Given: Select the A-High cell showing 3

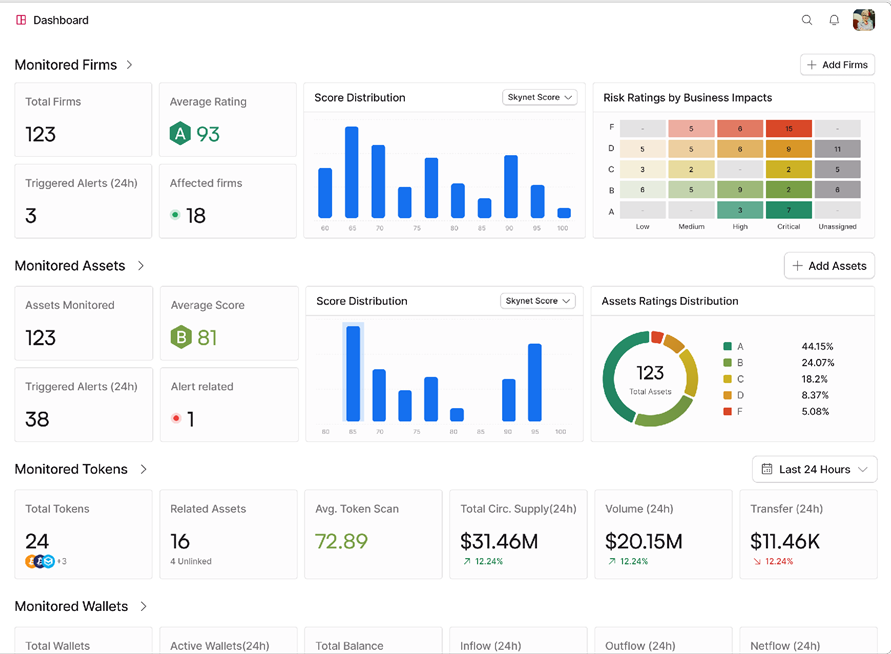Looking at the screenshot, I should 740,210.
